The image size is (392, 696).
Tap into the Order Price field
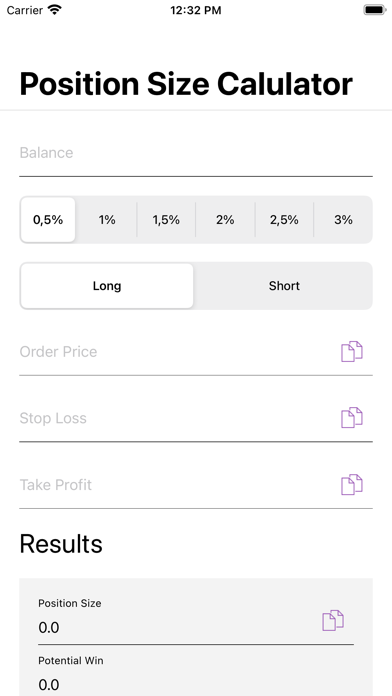pos(178,352)
